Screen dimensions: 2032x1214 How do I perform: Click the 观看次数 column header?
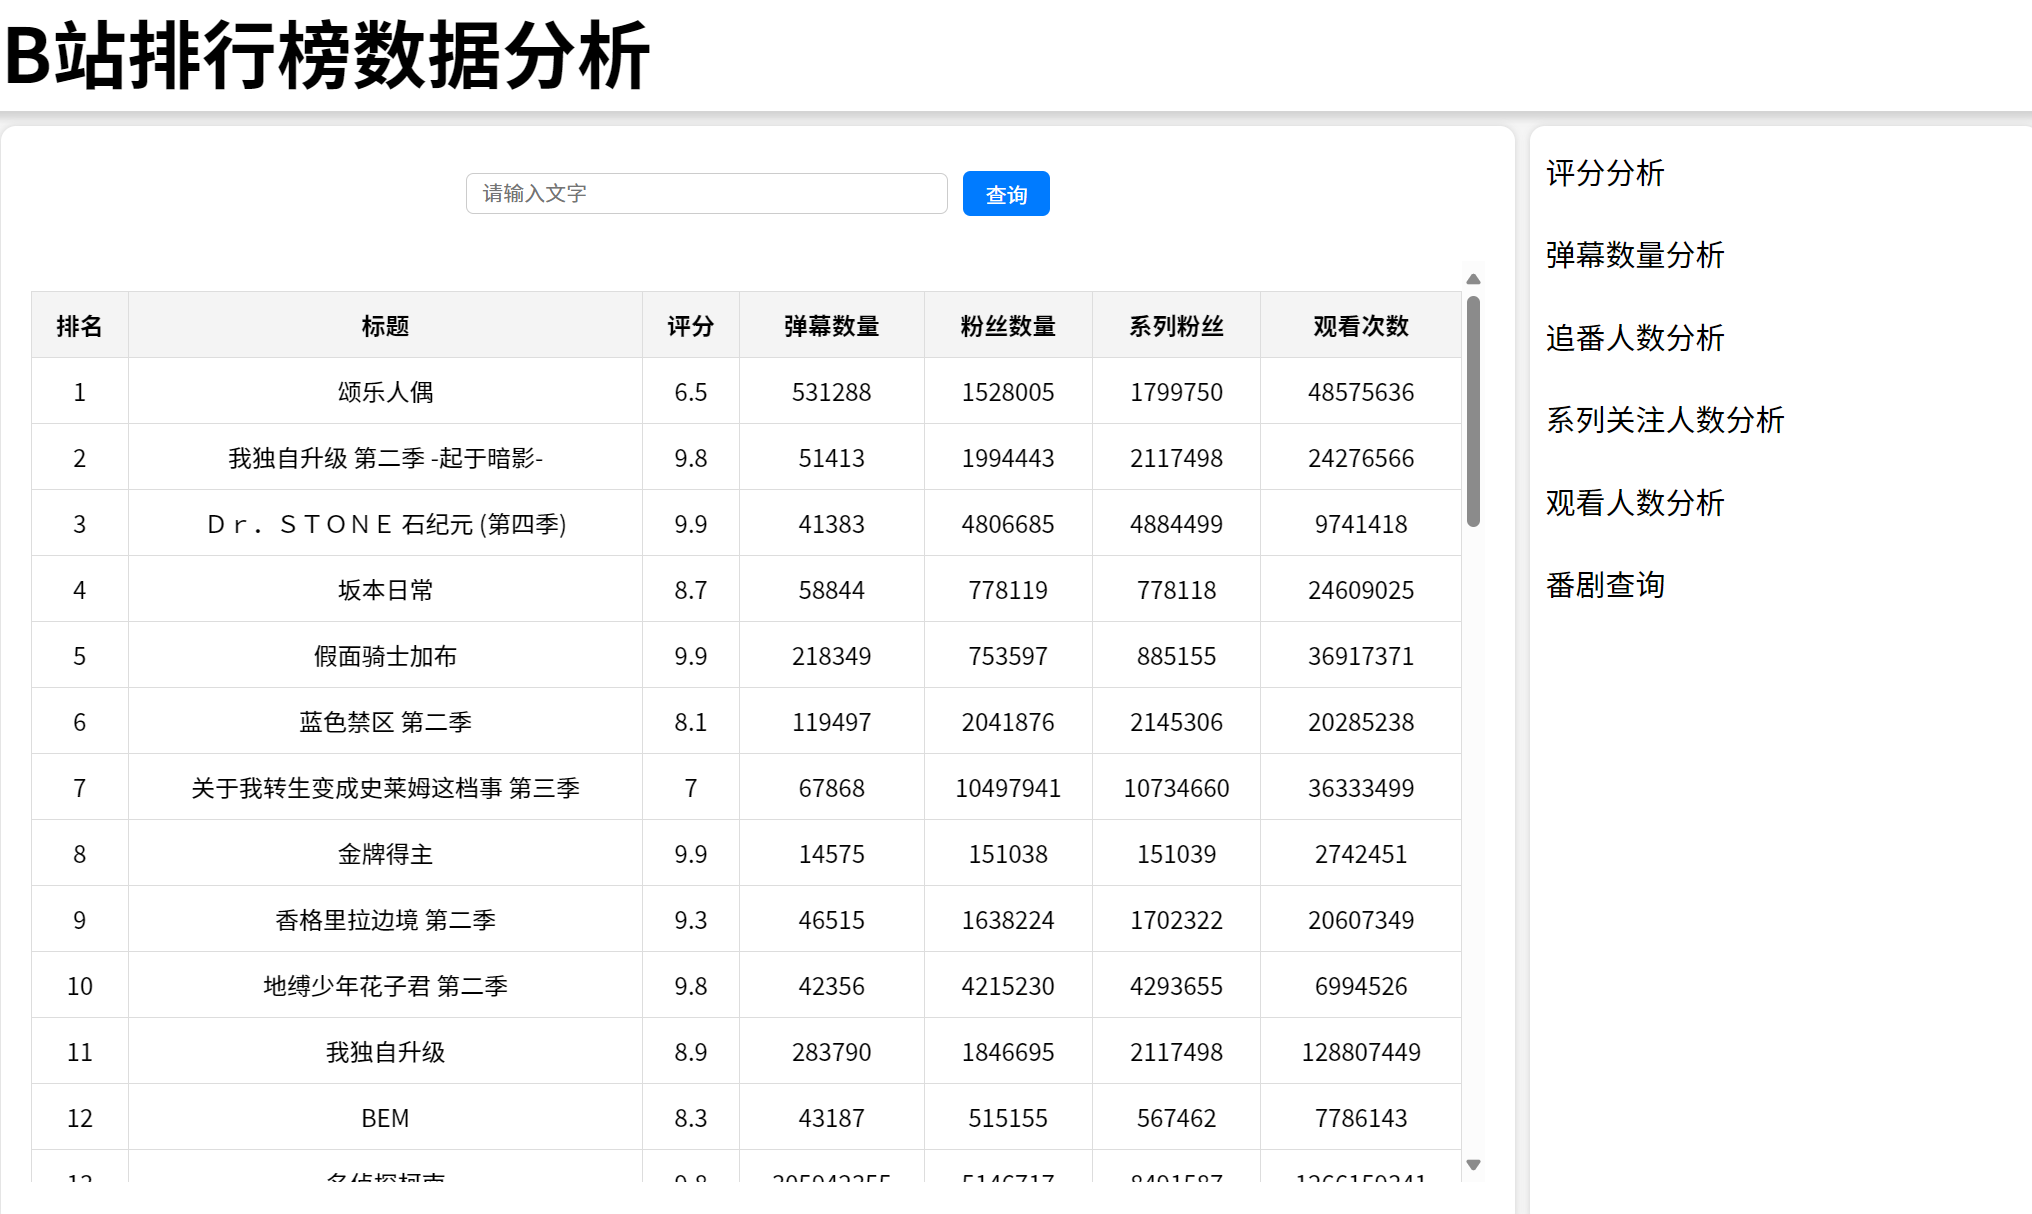pos(1360,326)
